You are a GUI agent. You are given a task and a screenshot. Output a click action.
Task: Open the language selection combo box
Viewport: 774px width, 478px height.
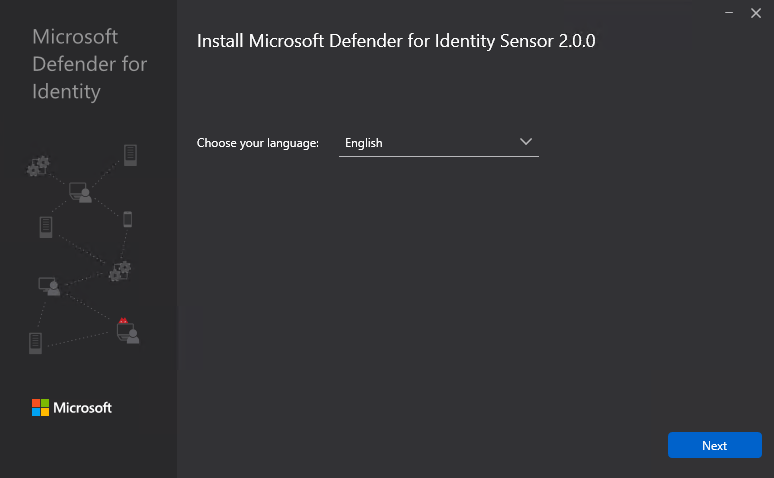[438, 143]
